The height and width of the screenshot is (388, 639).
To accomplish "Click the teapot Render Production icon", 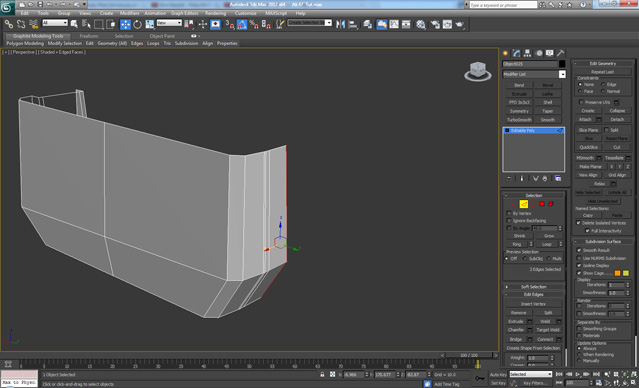I will [x=460, y=24].
